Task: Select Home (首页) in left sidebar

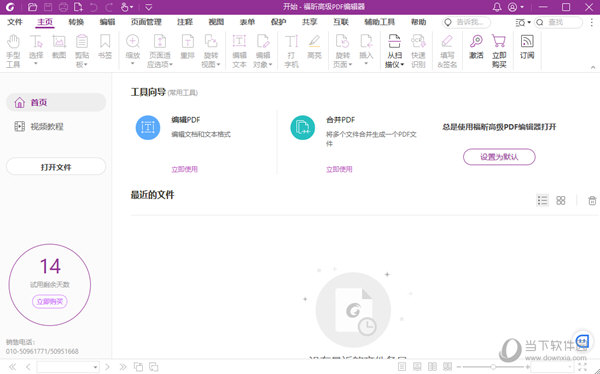Action: 56,102
